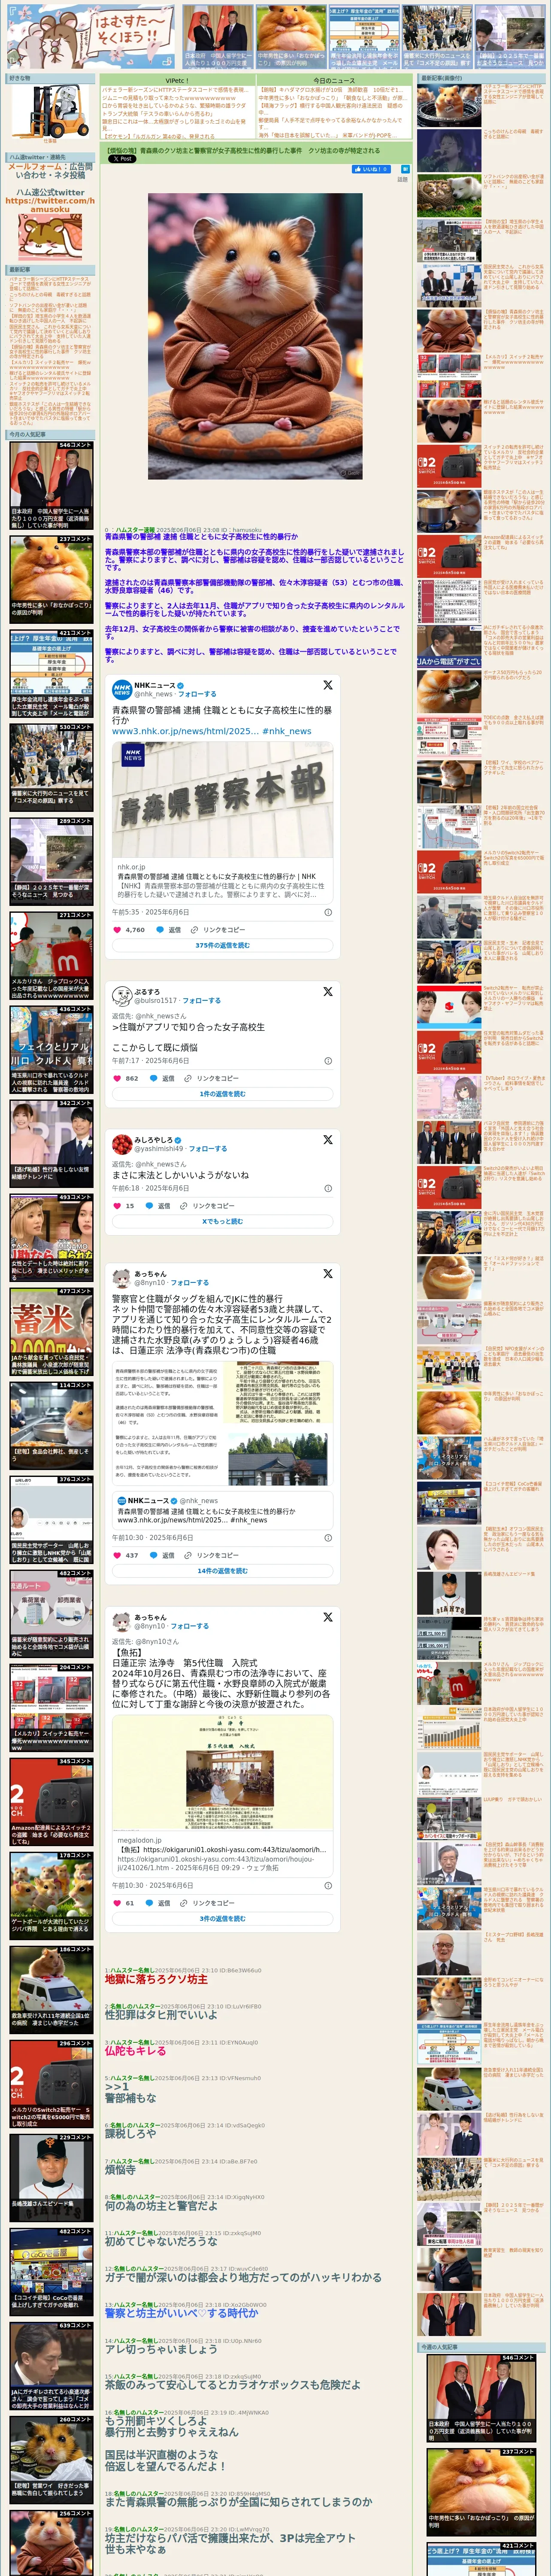Screen dimensions: 551x2576
Task: Click comment text 性犯罪は夕ヒ刑でいいよ
Action: click(x=161, y=2014)
